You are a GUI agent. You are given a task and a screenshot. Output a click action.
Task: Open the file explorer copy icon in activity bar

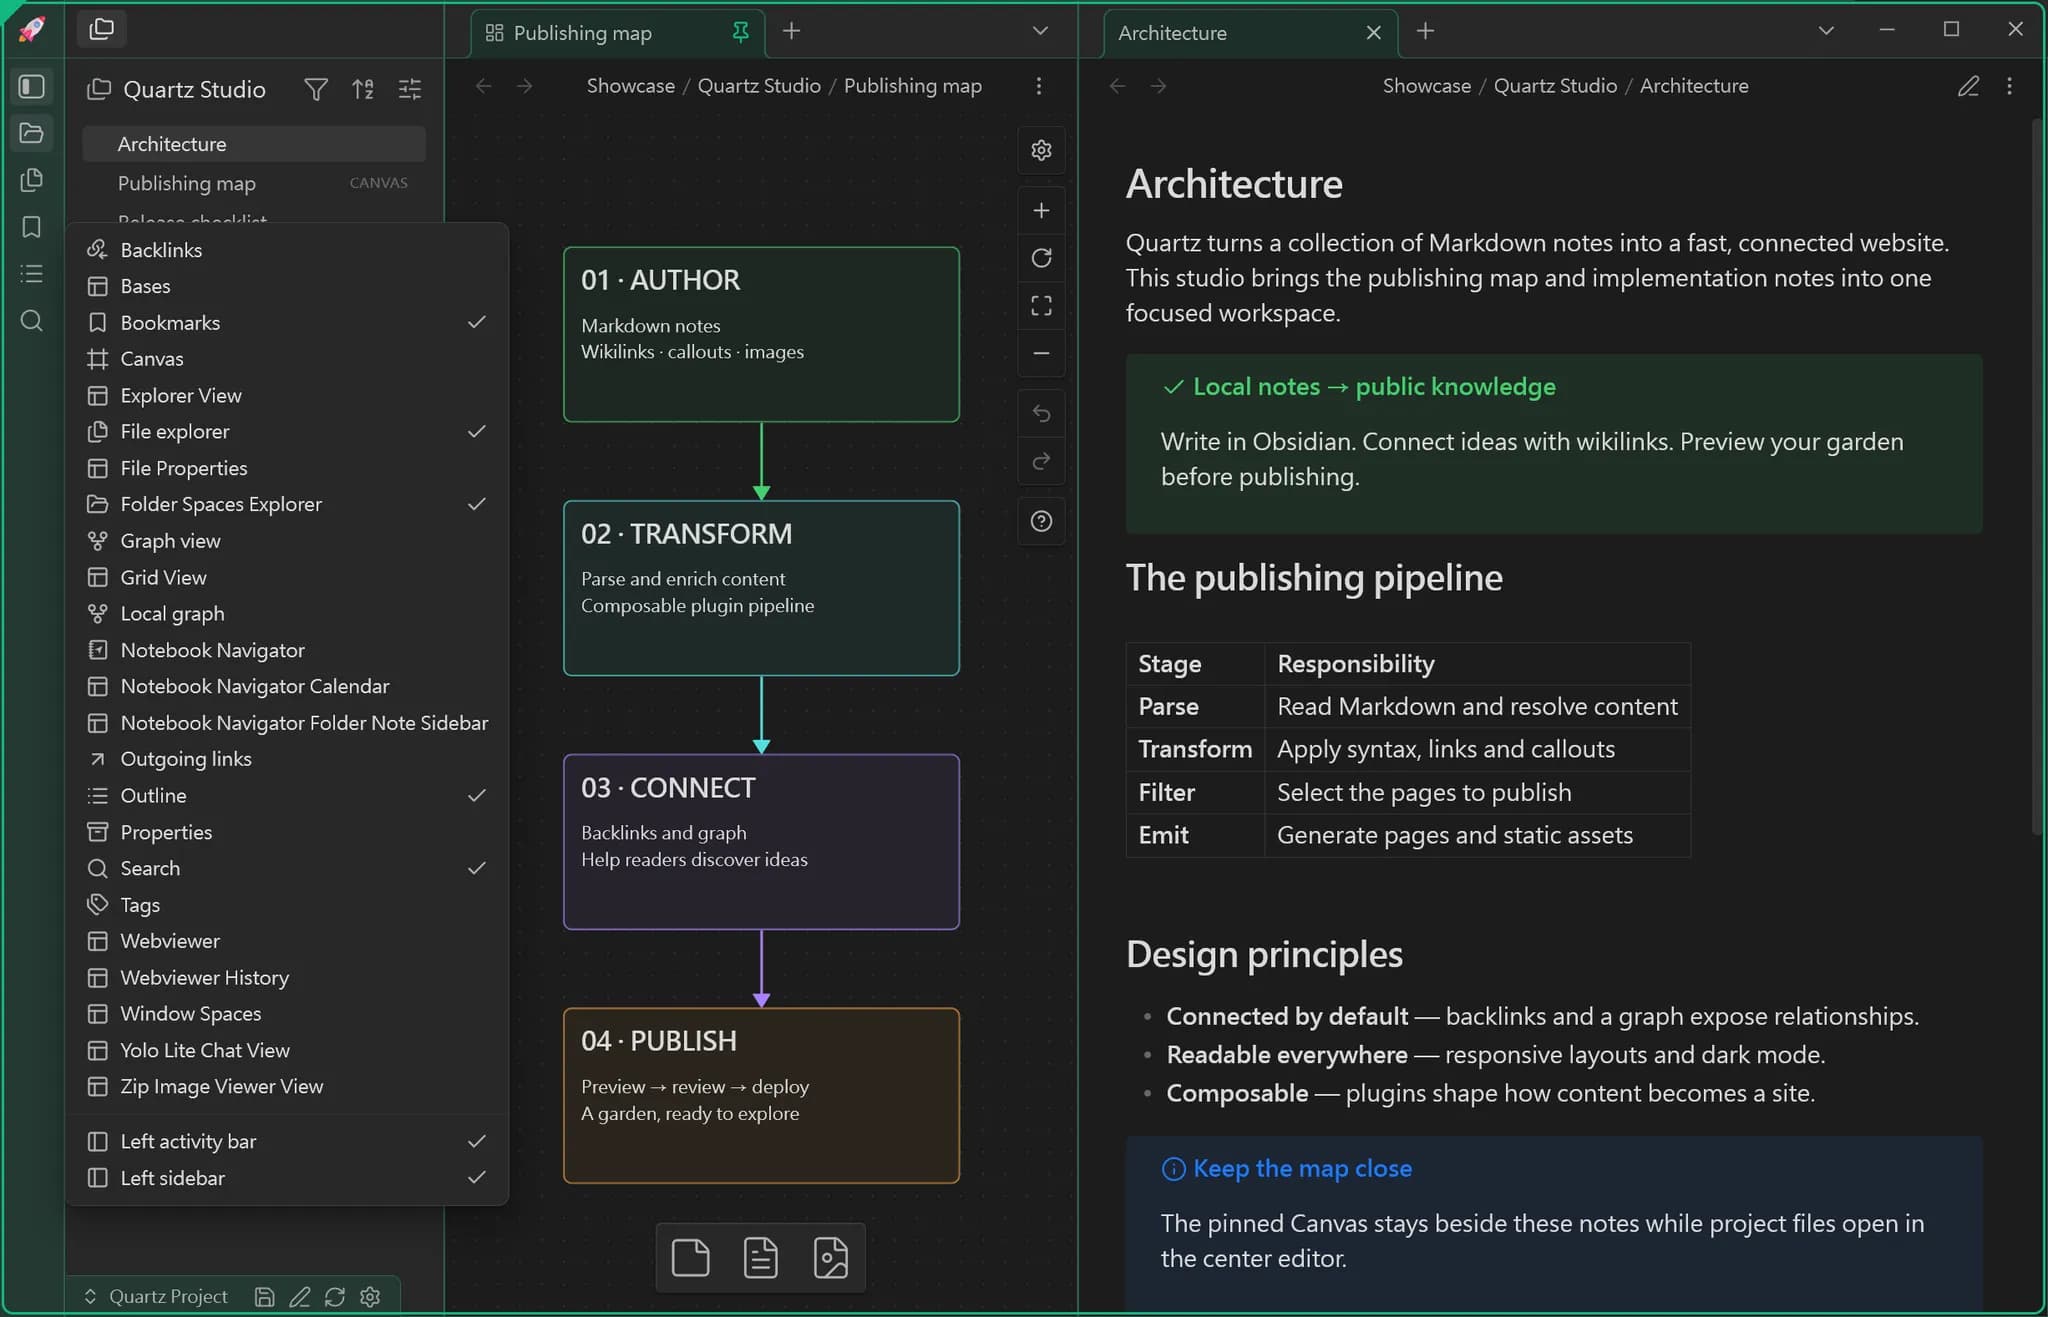[32, 180]
